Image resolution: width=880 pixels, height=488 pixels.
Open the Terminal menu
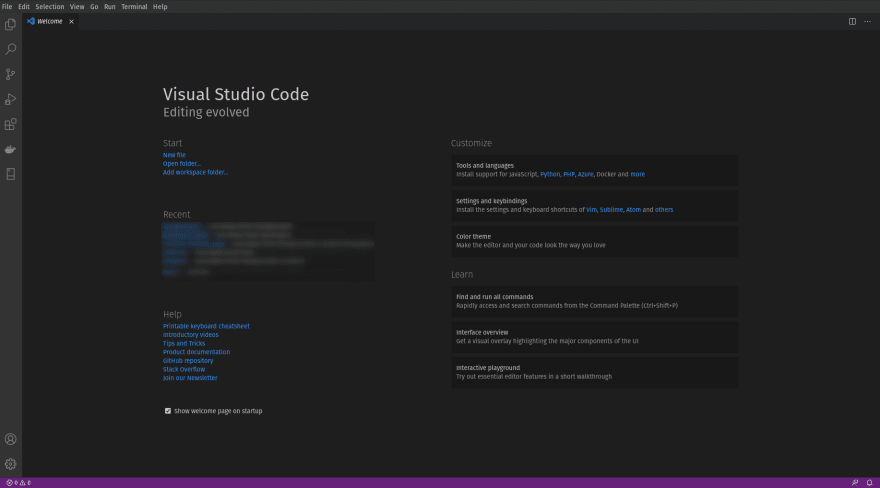pos(134,7)
